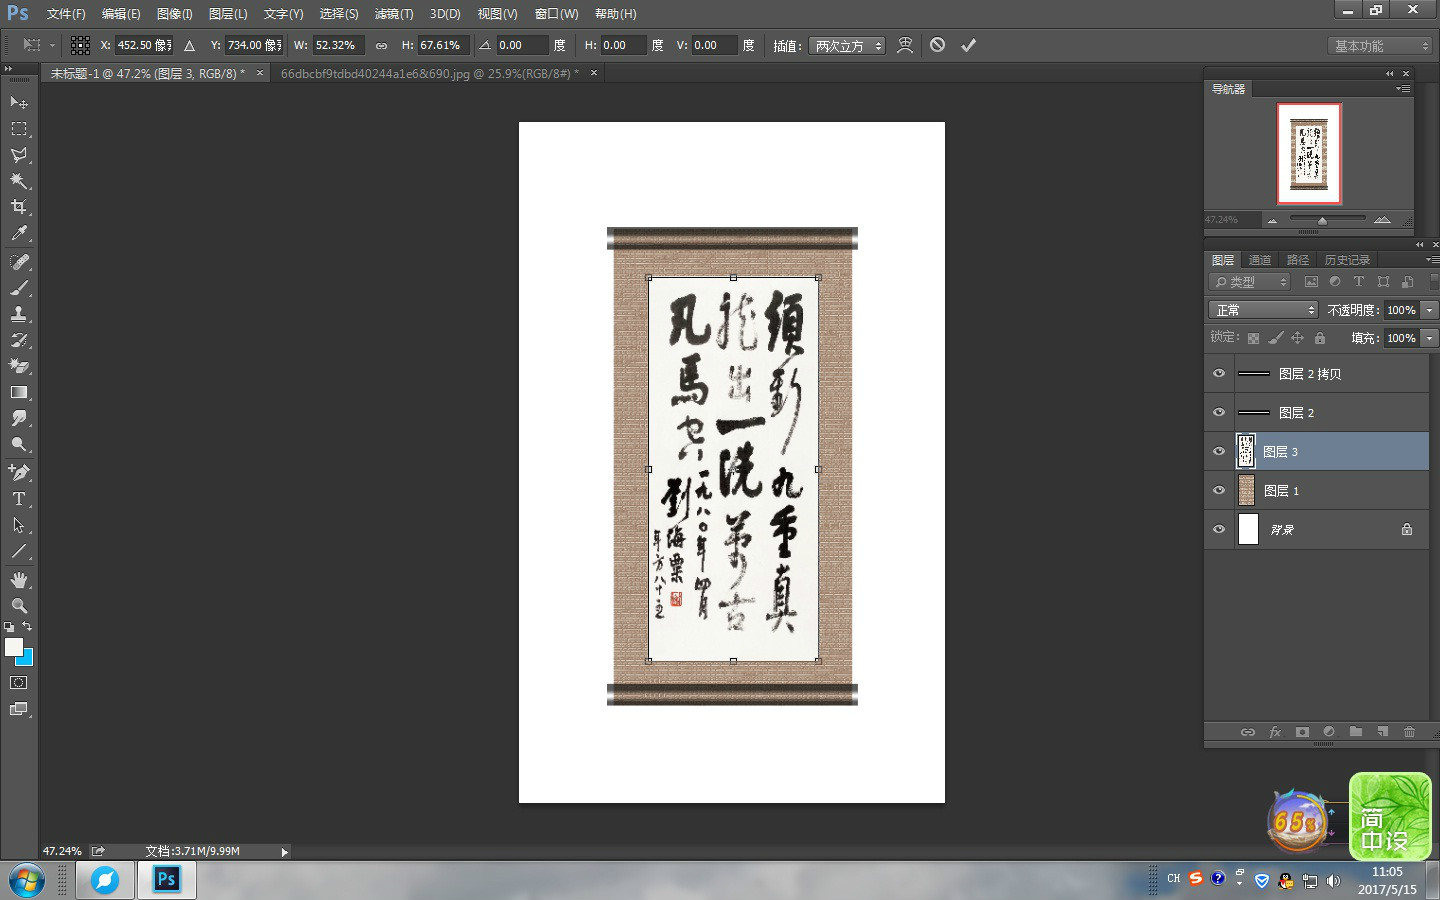Click the background color swatch
The width and height of the screenshot is (1440, 900).
pos(27,659)
